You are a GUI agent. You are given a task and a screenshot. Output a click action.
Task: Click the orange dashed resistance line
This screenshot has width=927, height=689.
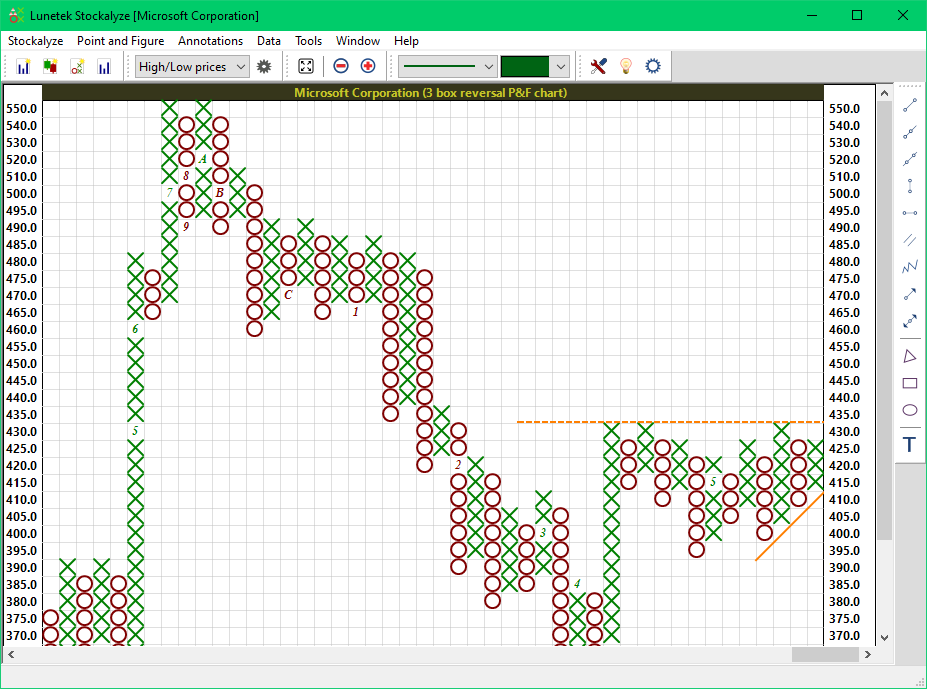[670, 422]
